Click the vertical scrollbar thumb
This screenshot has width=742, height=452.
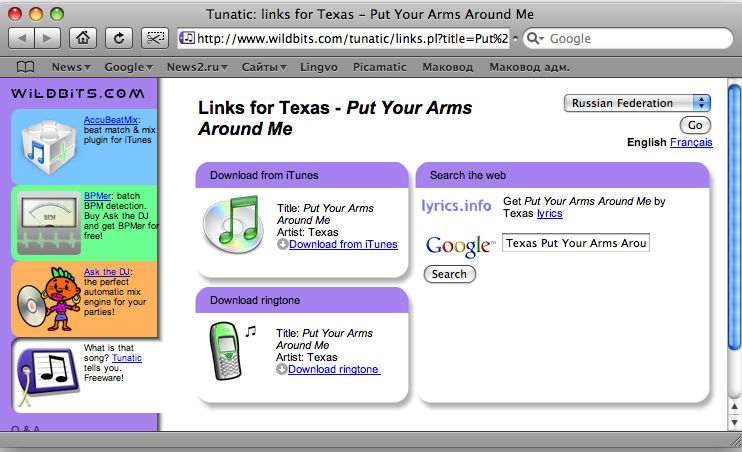coord(734,217)
